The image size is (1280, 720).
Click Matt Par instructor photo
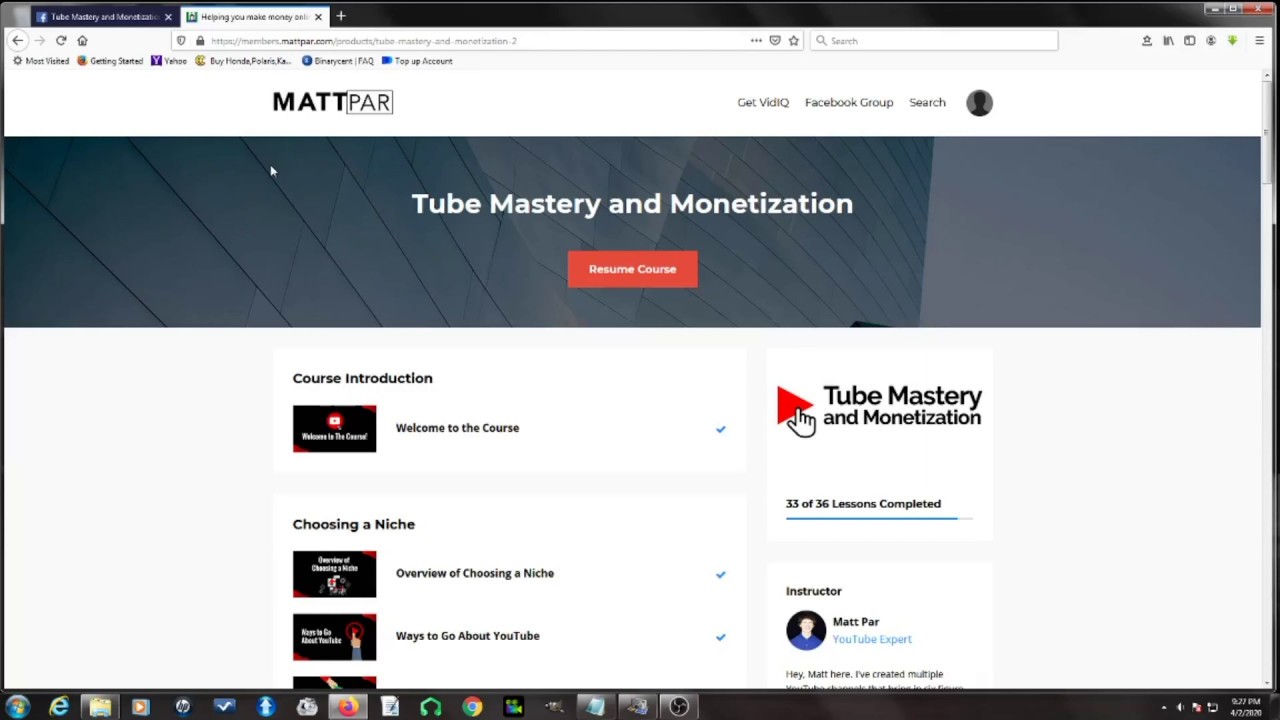pos(806,630)
